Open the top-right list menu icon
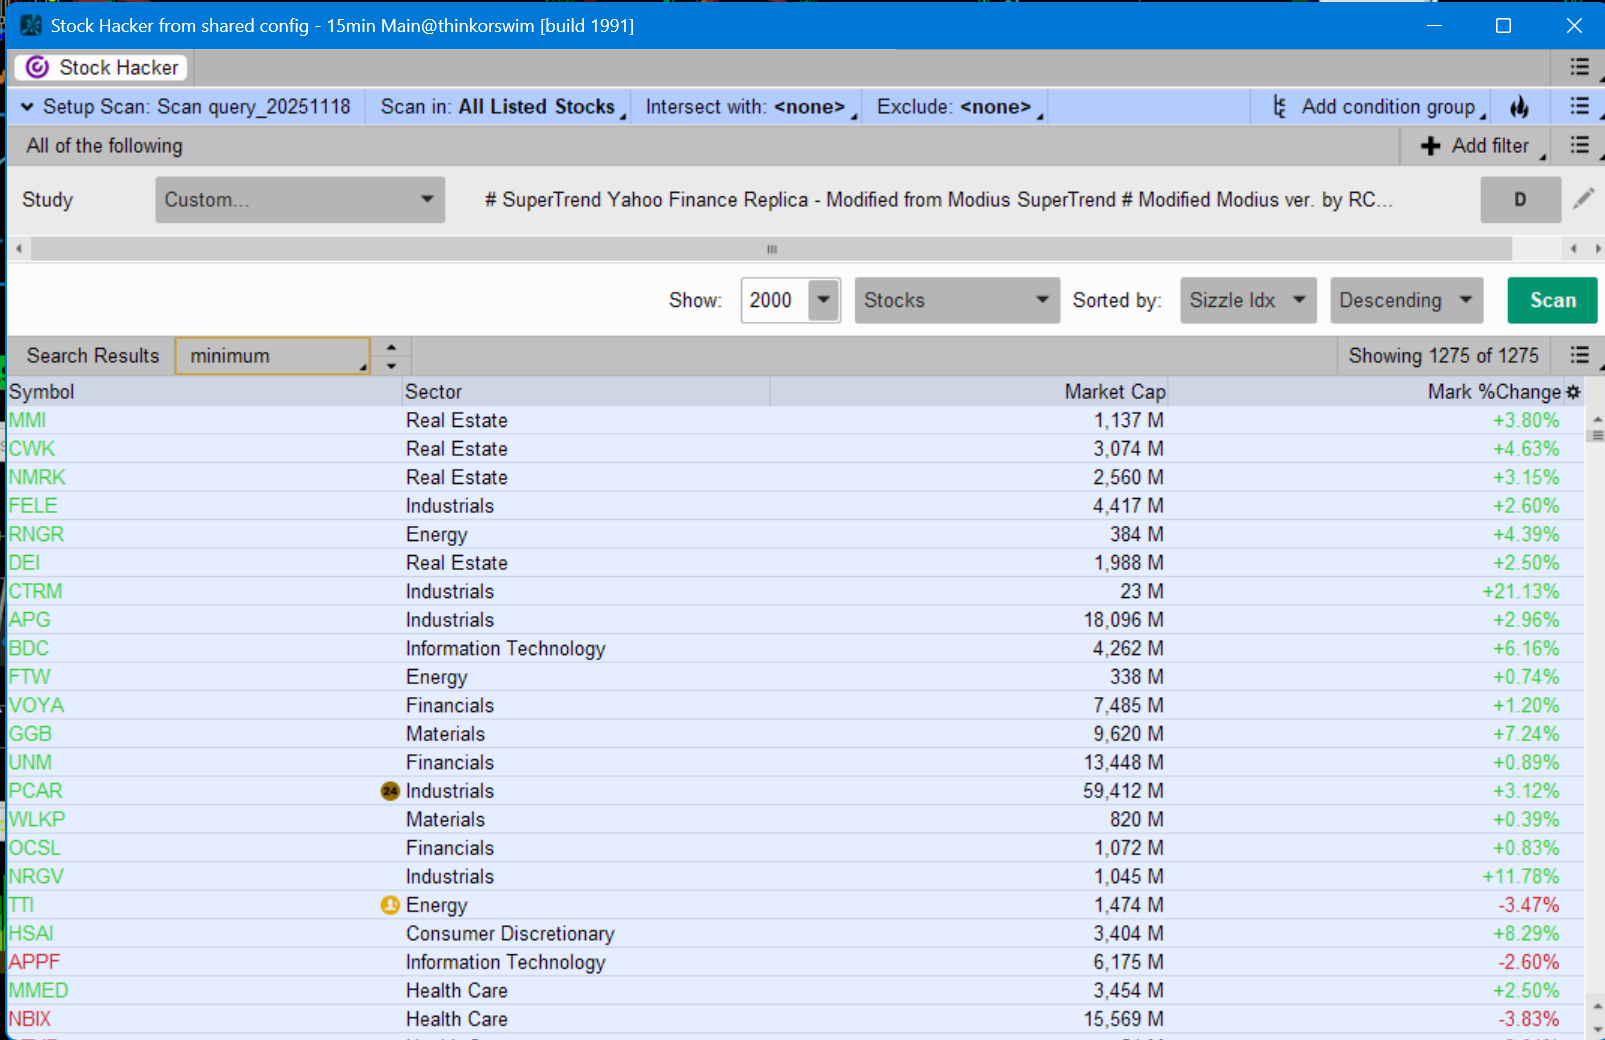This screenshot has height=1040, width=1605. 1580,67
